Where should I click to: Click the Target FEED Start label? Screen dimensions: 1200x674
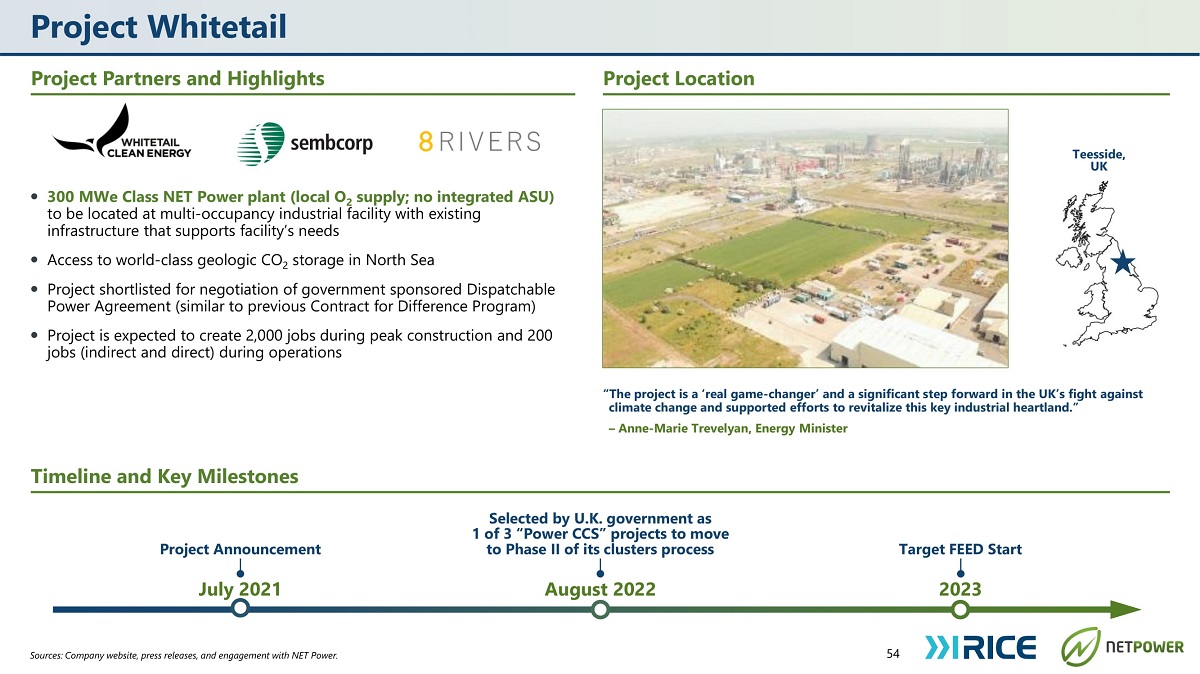coord(961,549)
